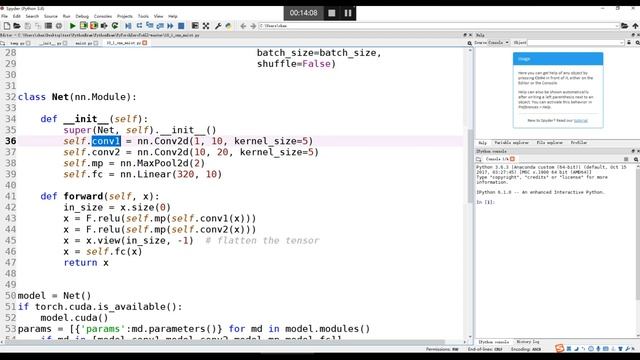Close the active cnn_mnist editor tab

(x=144, y=43)
